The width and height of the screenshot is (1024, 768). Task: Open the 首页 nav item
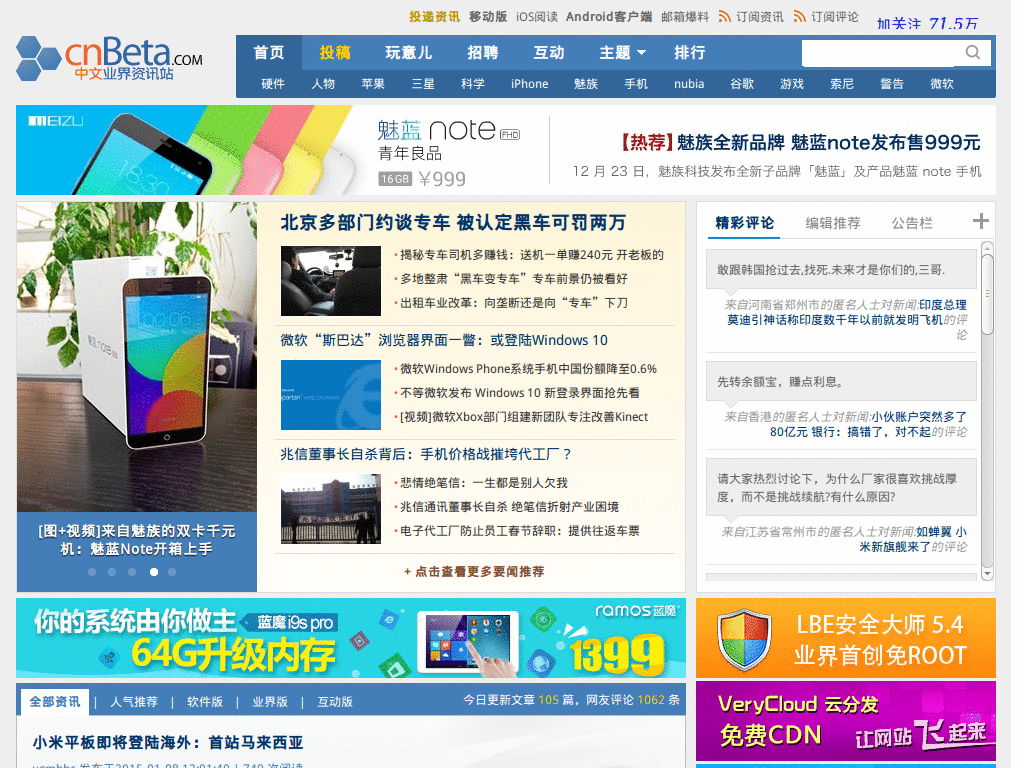pos(269,52)
